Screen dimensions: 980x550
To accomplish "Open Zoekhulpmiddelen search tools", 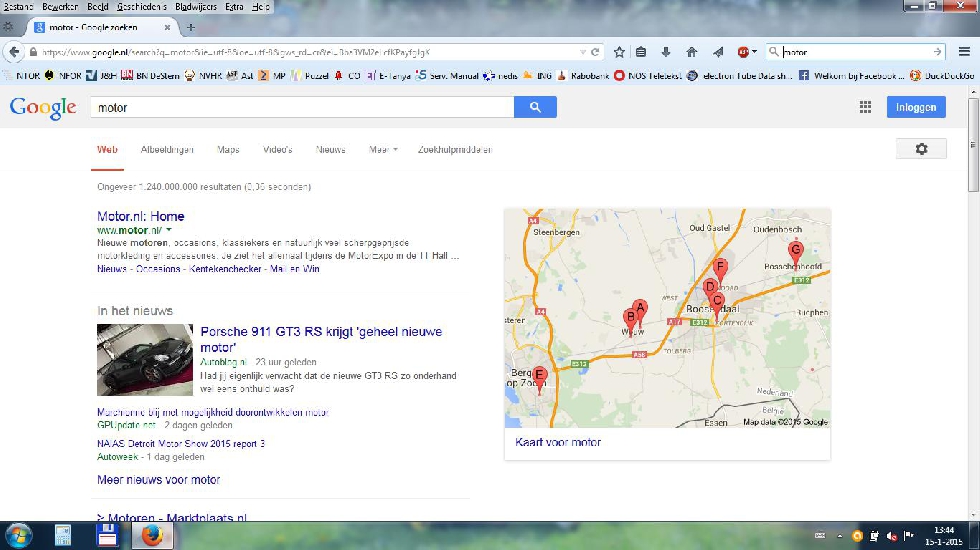I will click(455, 149).
